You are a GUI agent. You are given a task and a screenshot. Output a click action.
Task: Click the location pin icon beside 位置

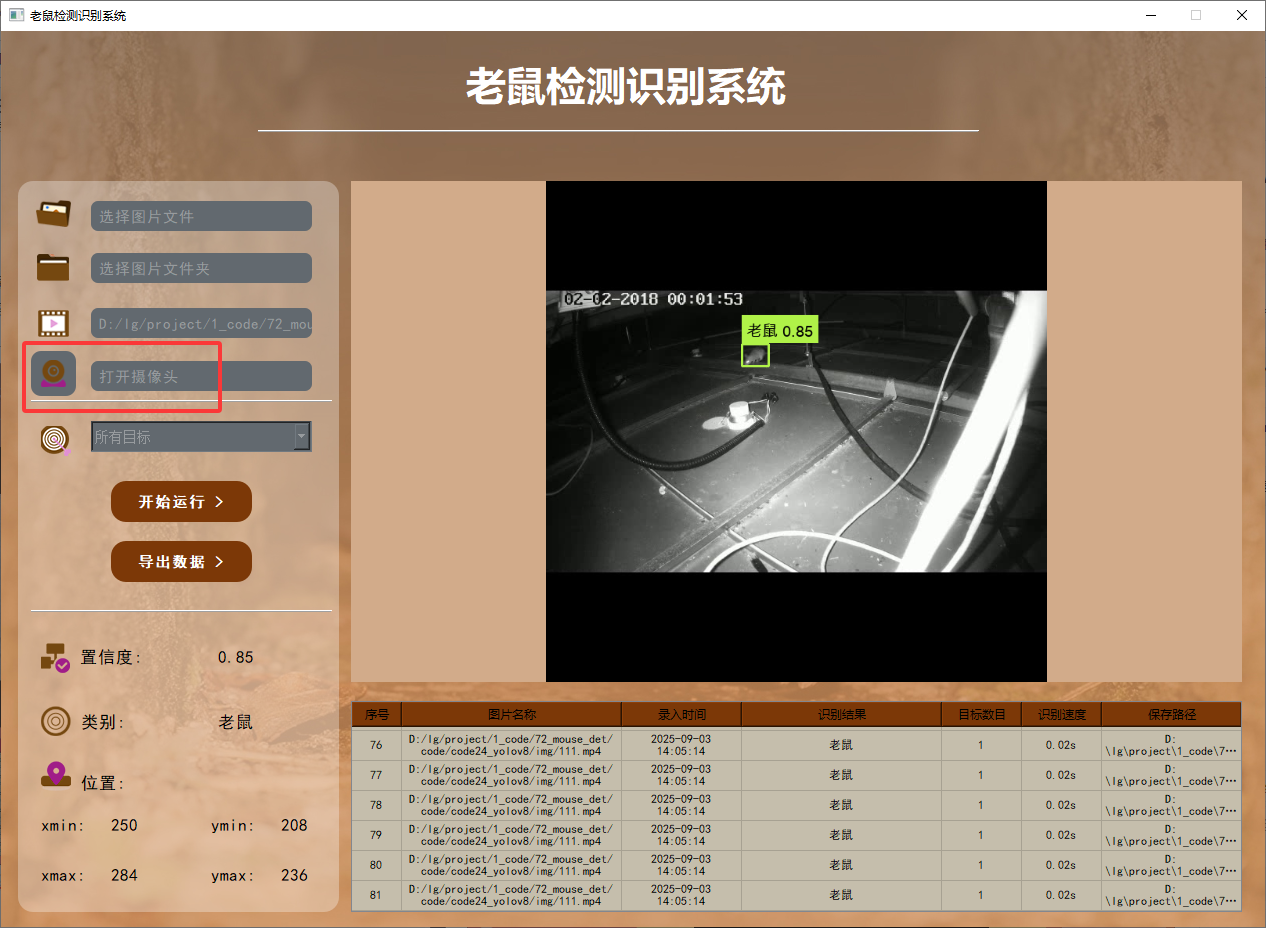[x=56, y=775]
